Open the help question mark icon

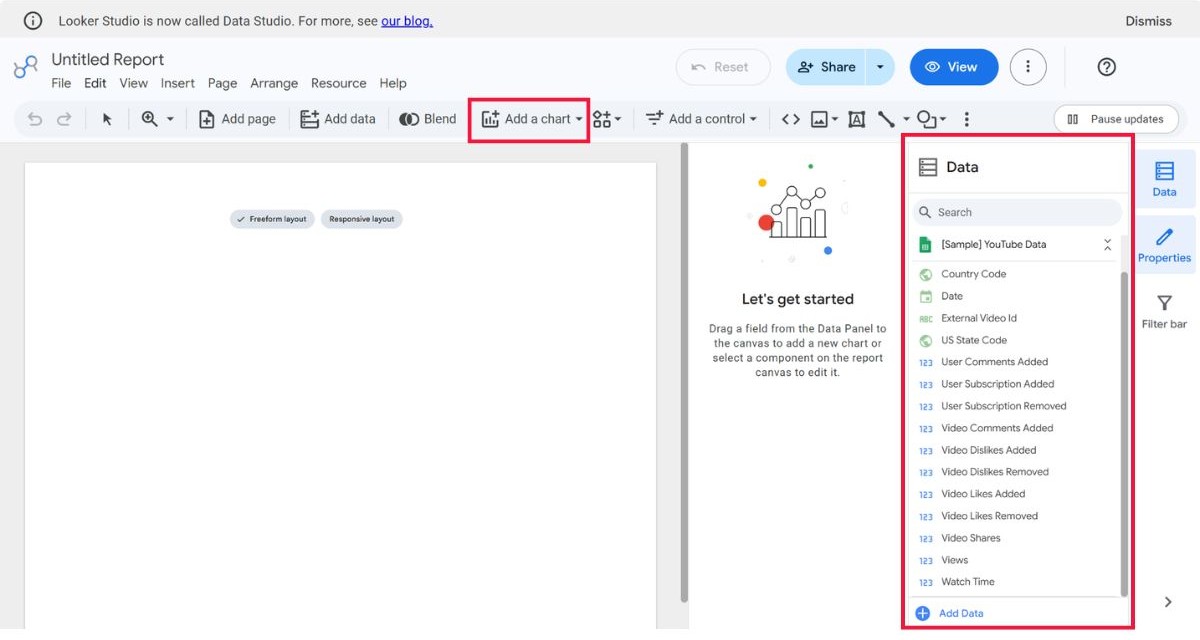tap(1106, 67)
